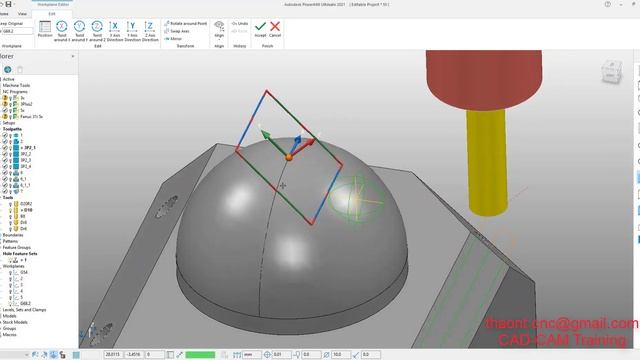Select NC Programs node in Explorer

pos(15,92)
